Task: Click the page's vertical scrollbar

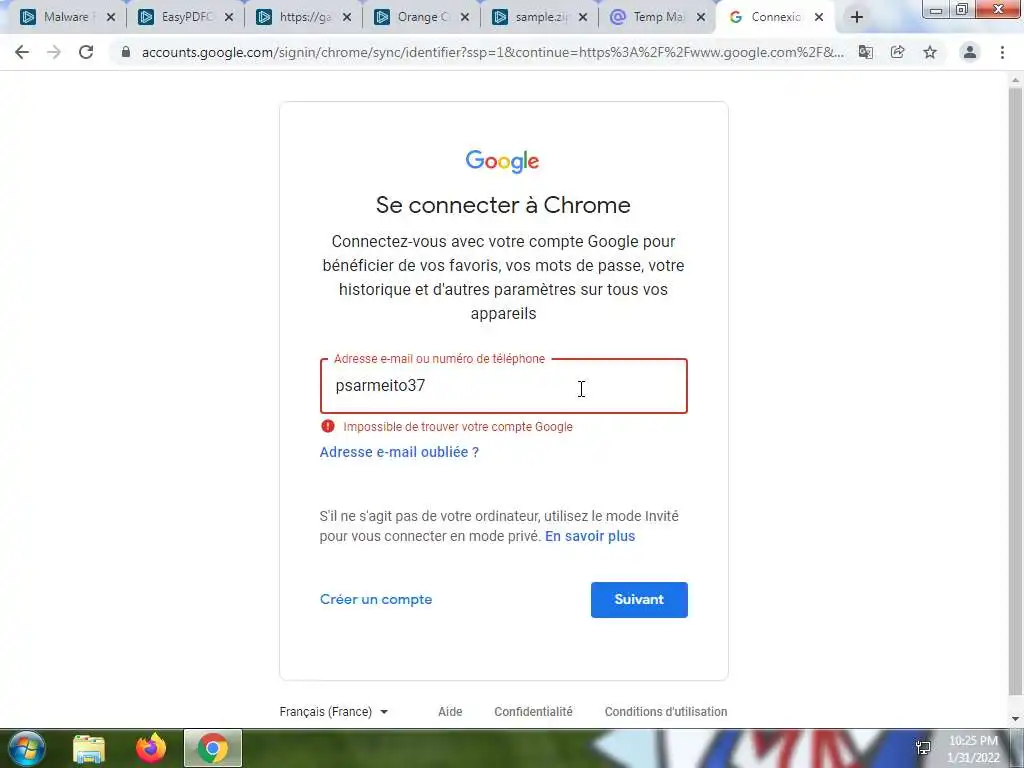Action: (1015, 392)
